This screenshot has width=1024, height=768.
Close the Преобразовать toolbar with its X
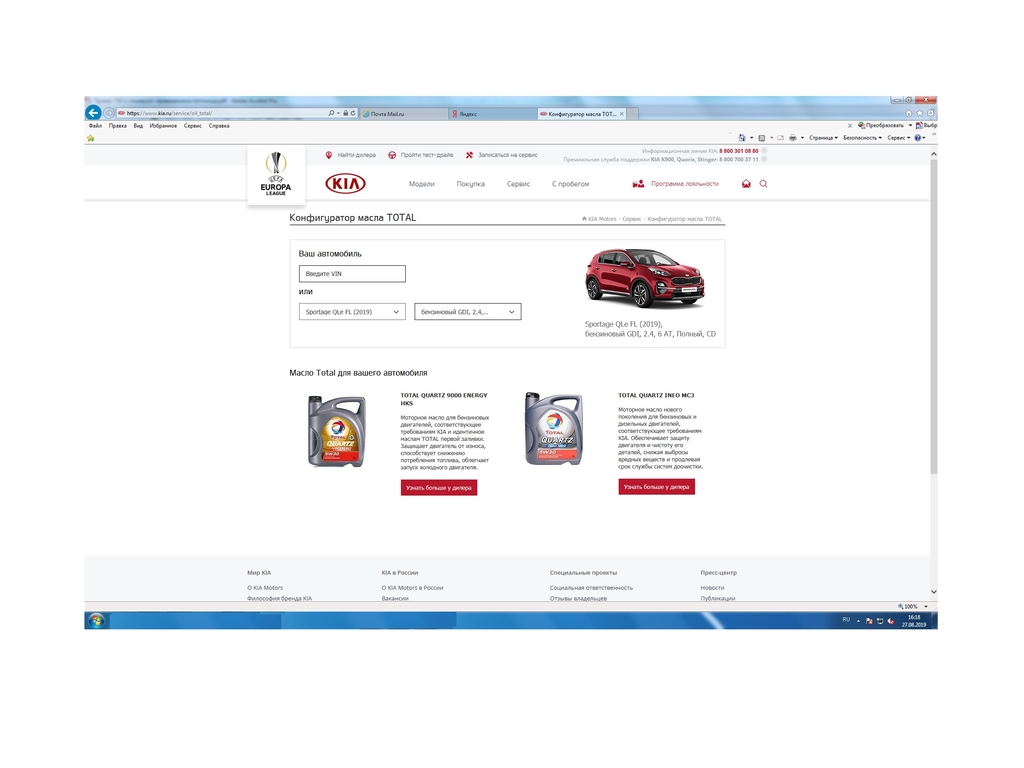tap(850, 125)
